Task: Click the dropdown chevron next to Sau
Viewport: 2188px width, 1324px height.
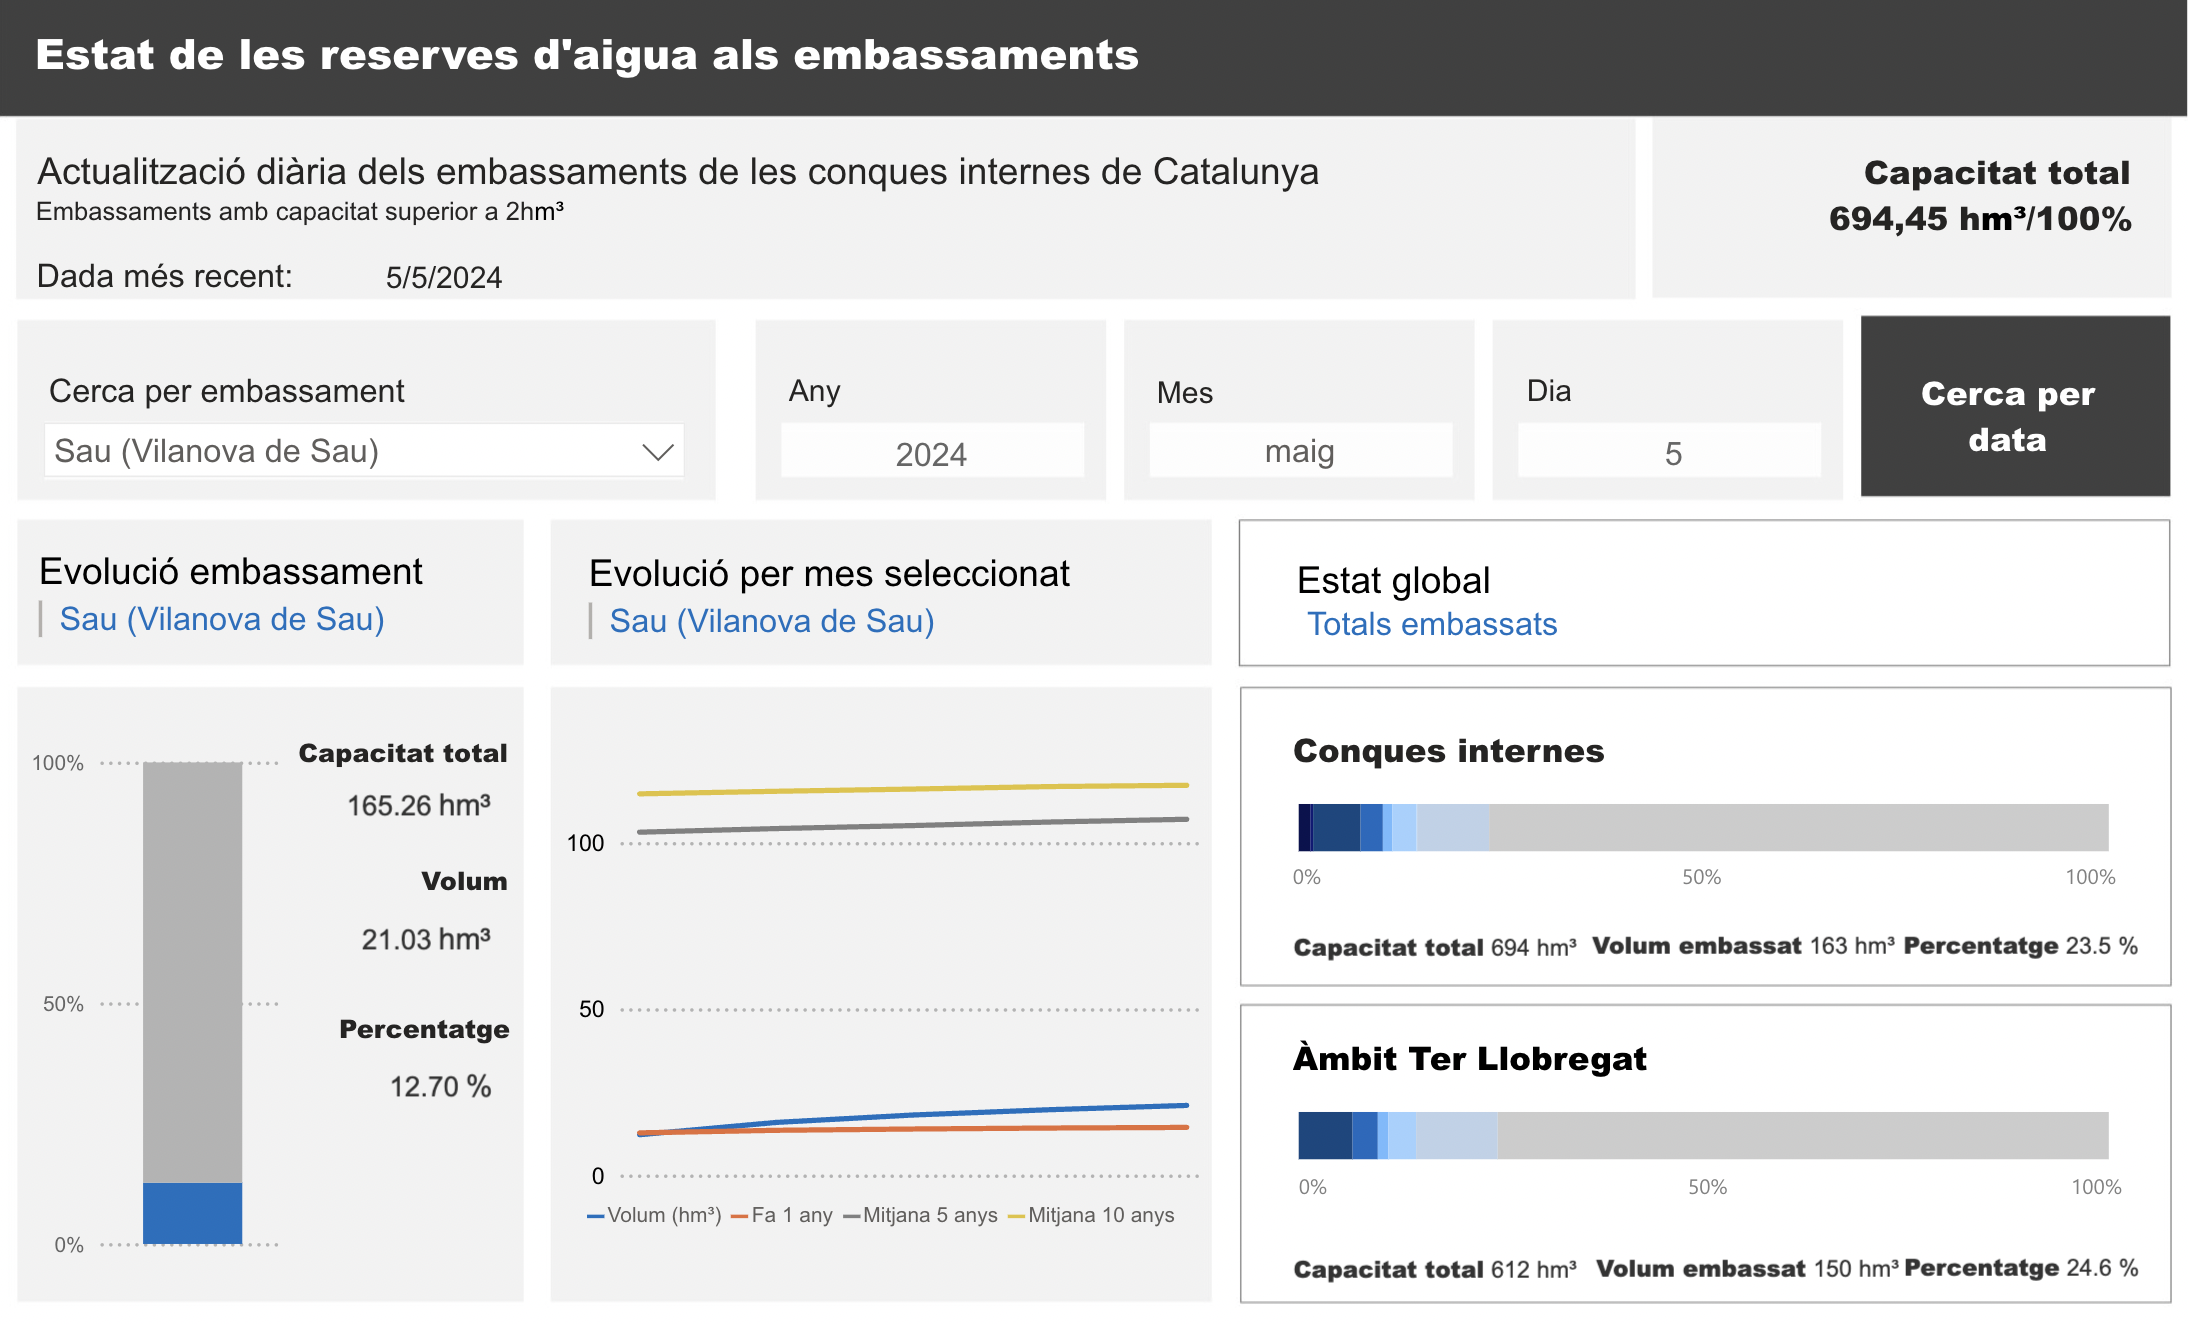Action: click(x=657, y=452)
